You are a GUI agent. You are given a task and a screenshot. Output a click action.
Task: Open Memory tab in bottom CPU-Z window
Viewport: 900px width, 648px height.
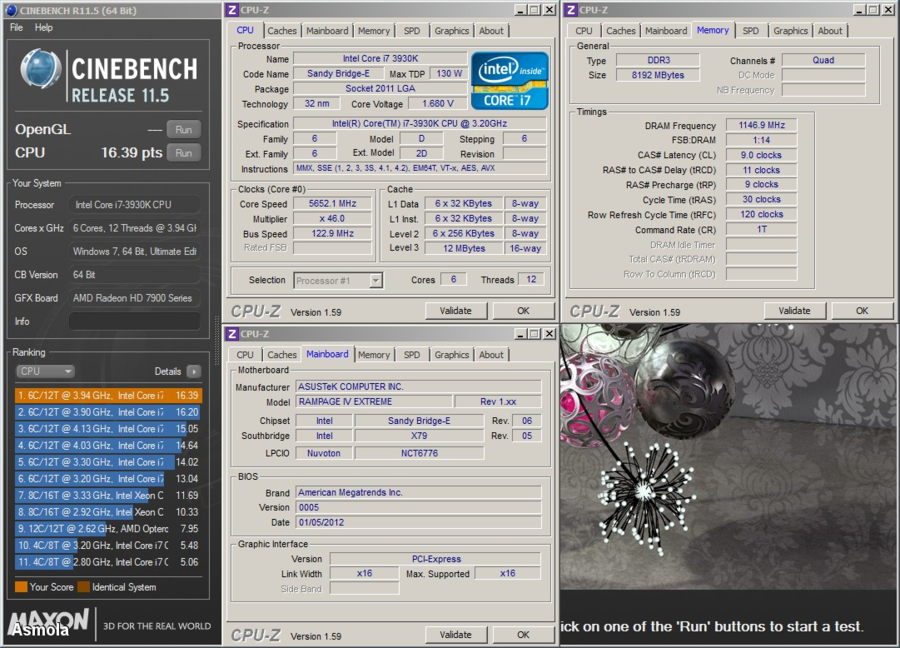click(x=374, y=355)
